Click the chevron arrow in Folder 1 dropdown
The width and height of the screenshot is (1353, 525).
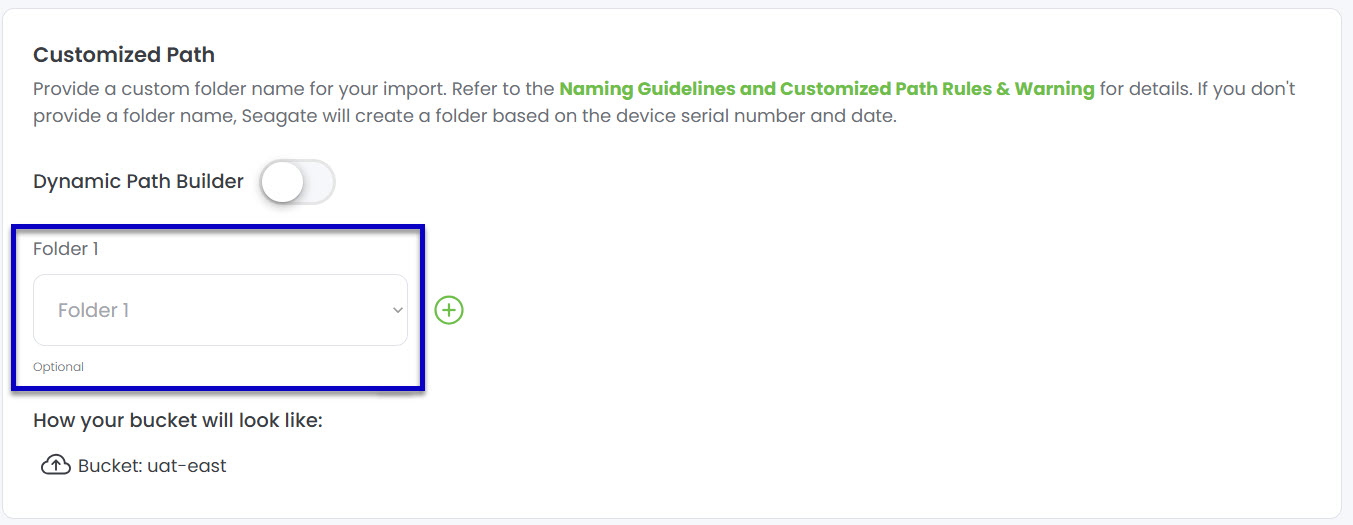396,311
